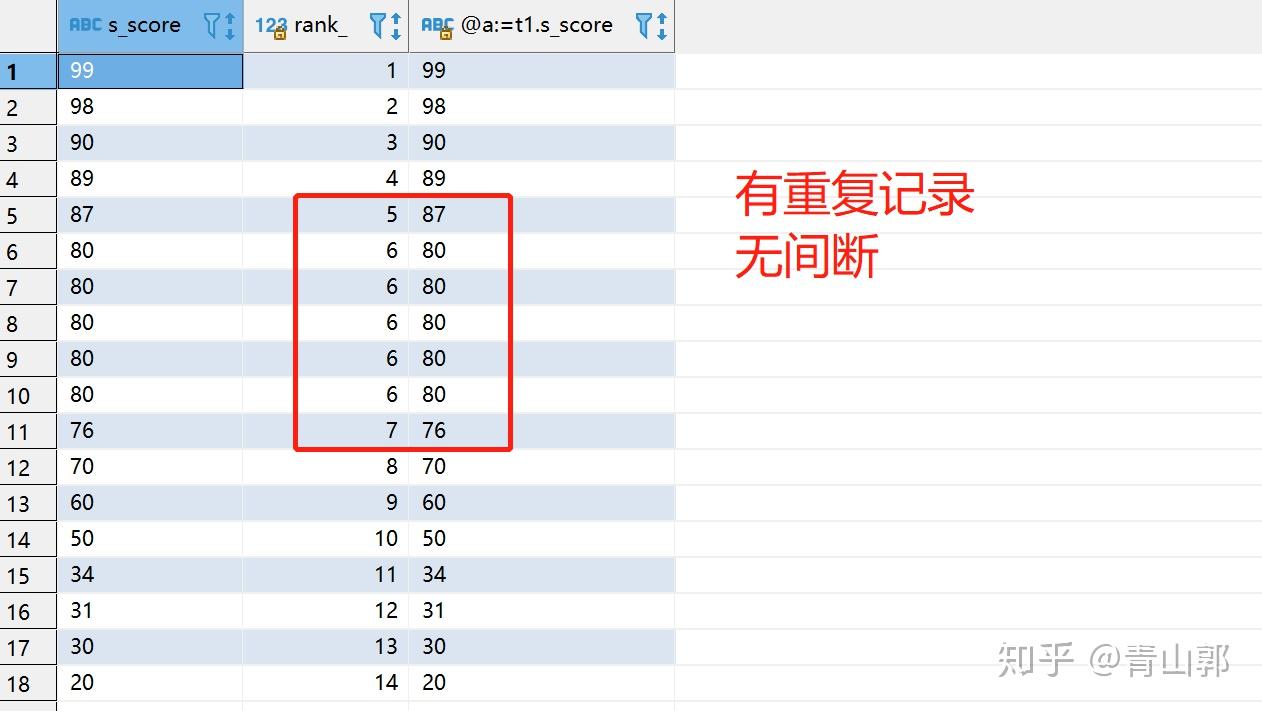1262x711 pixels.
Task: Select rank_ cell 5 in row 5
Action: (326, 215)
